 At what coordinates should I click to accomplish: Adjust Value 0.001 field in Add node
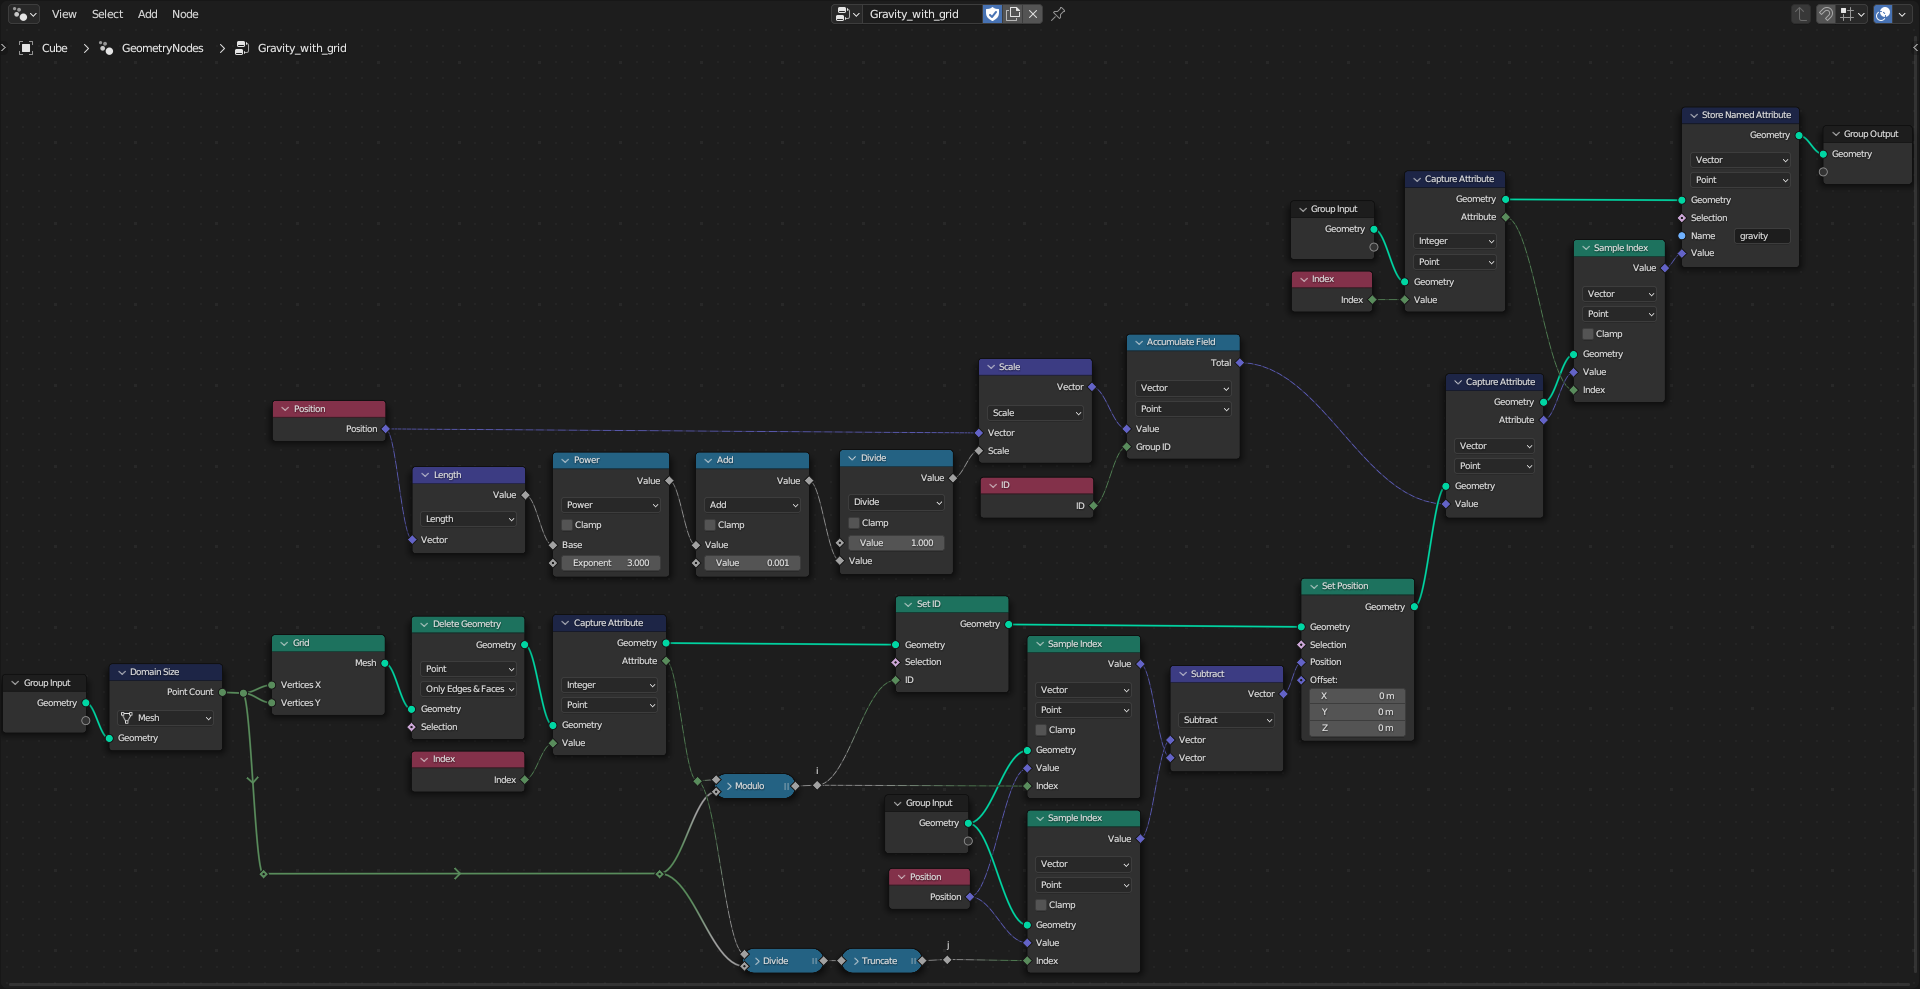tap(752, 563)
